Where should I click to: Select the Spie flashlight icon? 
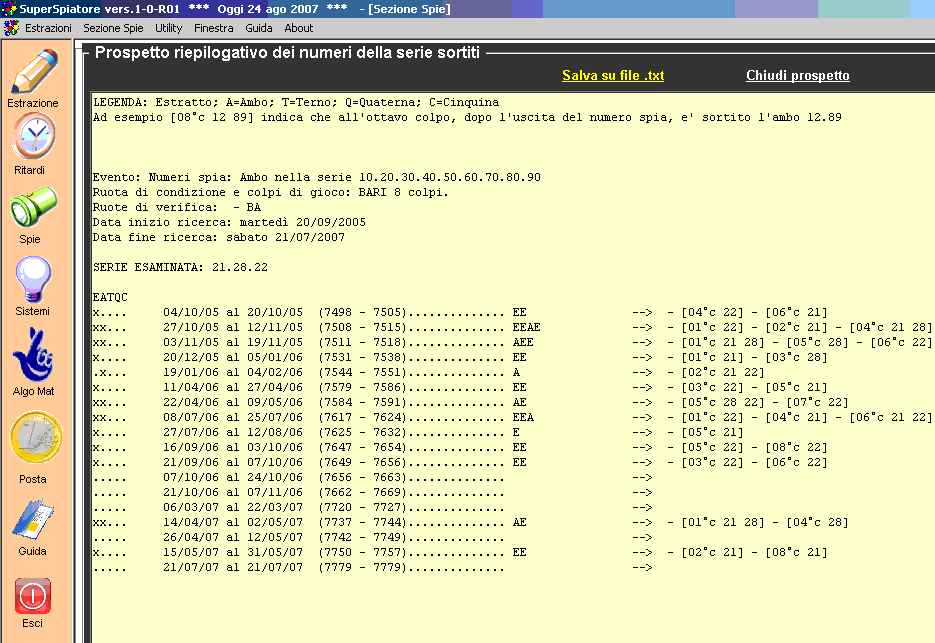[33, 207]
